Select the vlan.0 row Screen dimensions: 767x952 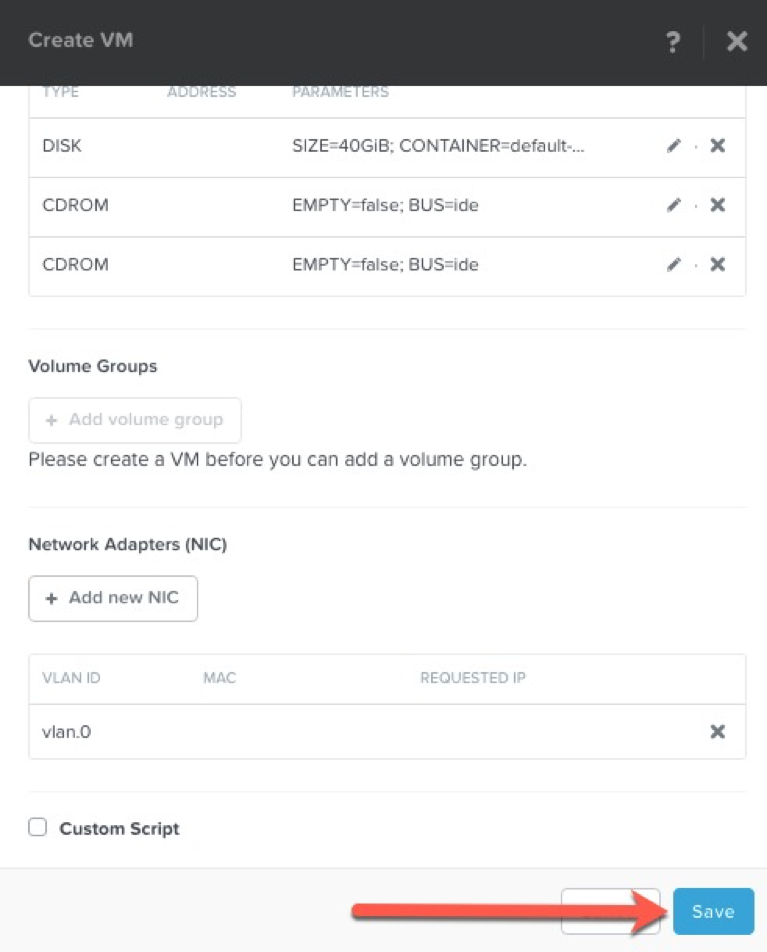(387, 732)
